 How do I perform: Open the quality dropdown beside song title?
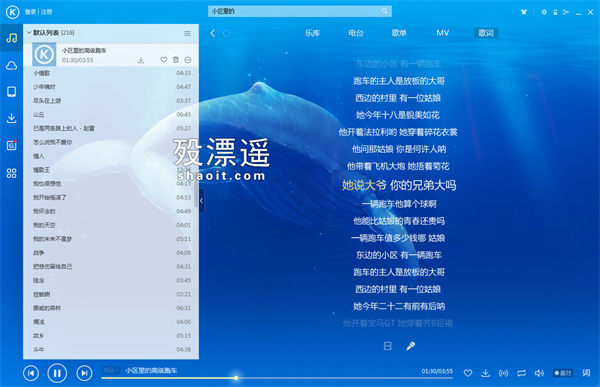[x=111, y=371]
